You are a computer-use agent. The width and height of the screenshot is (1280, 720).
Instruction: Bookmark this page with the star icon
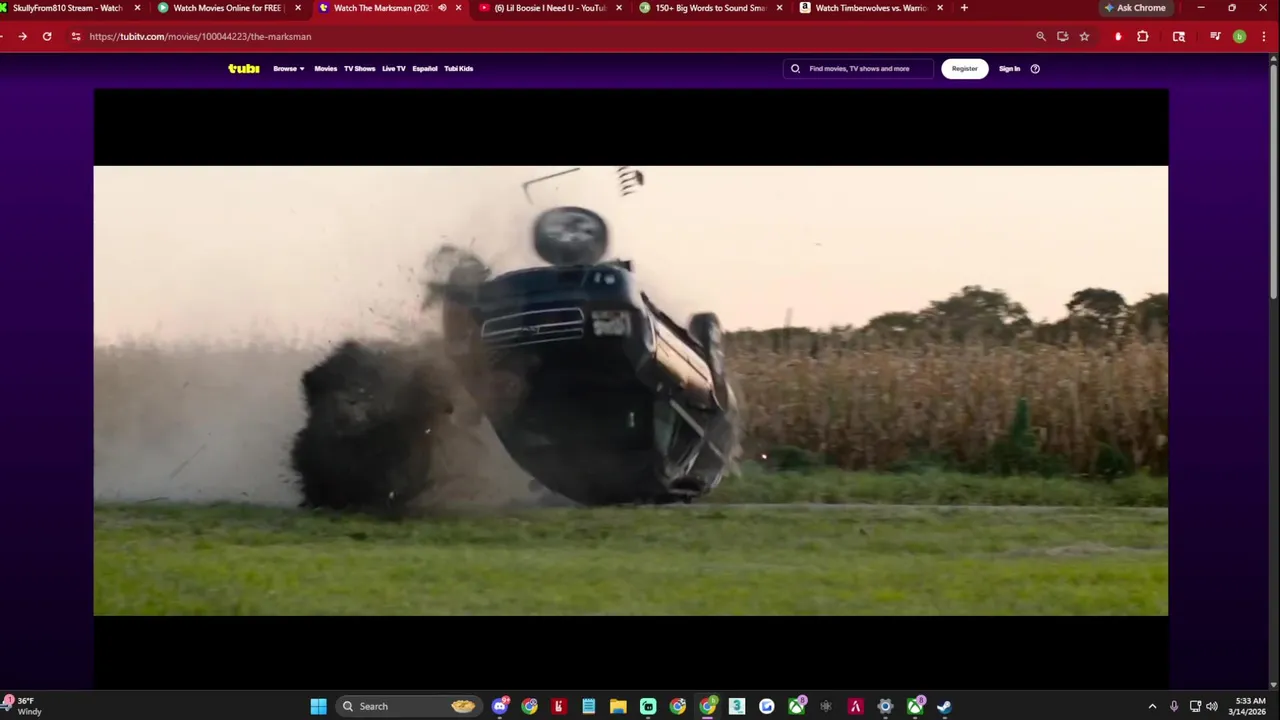coord(1084,36)
